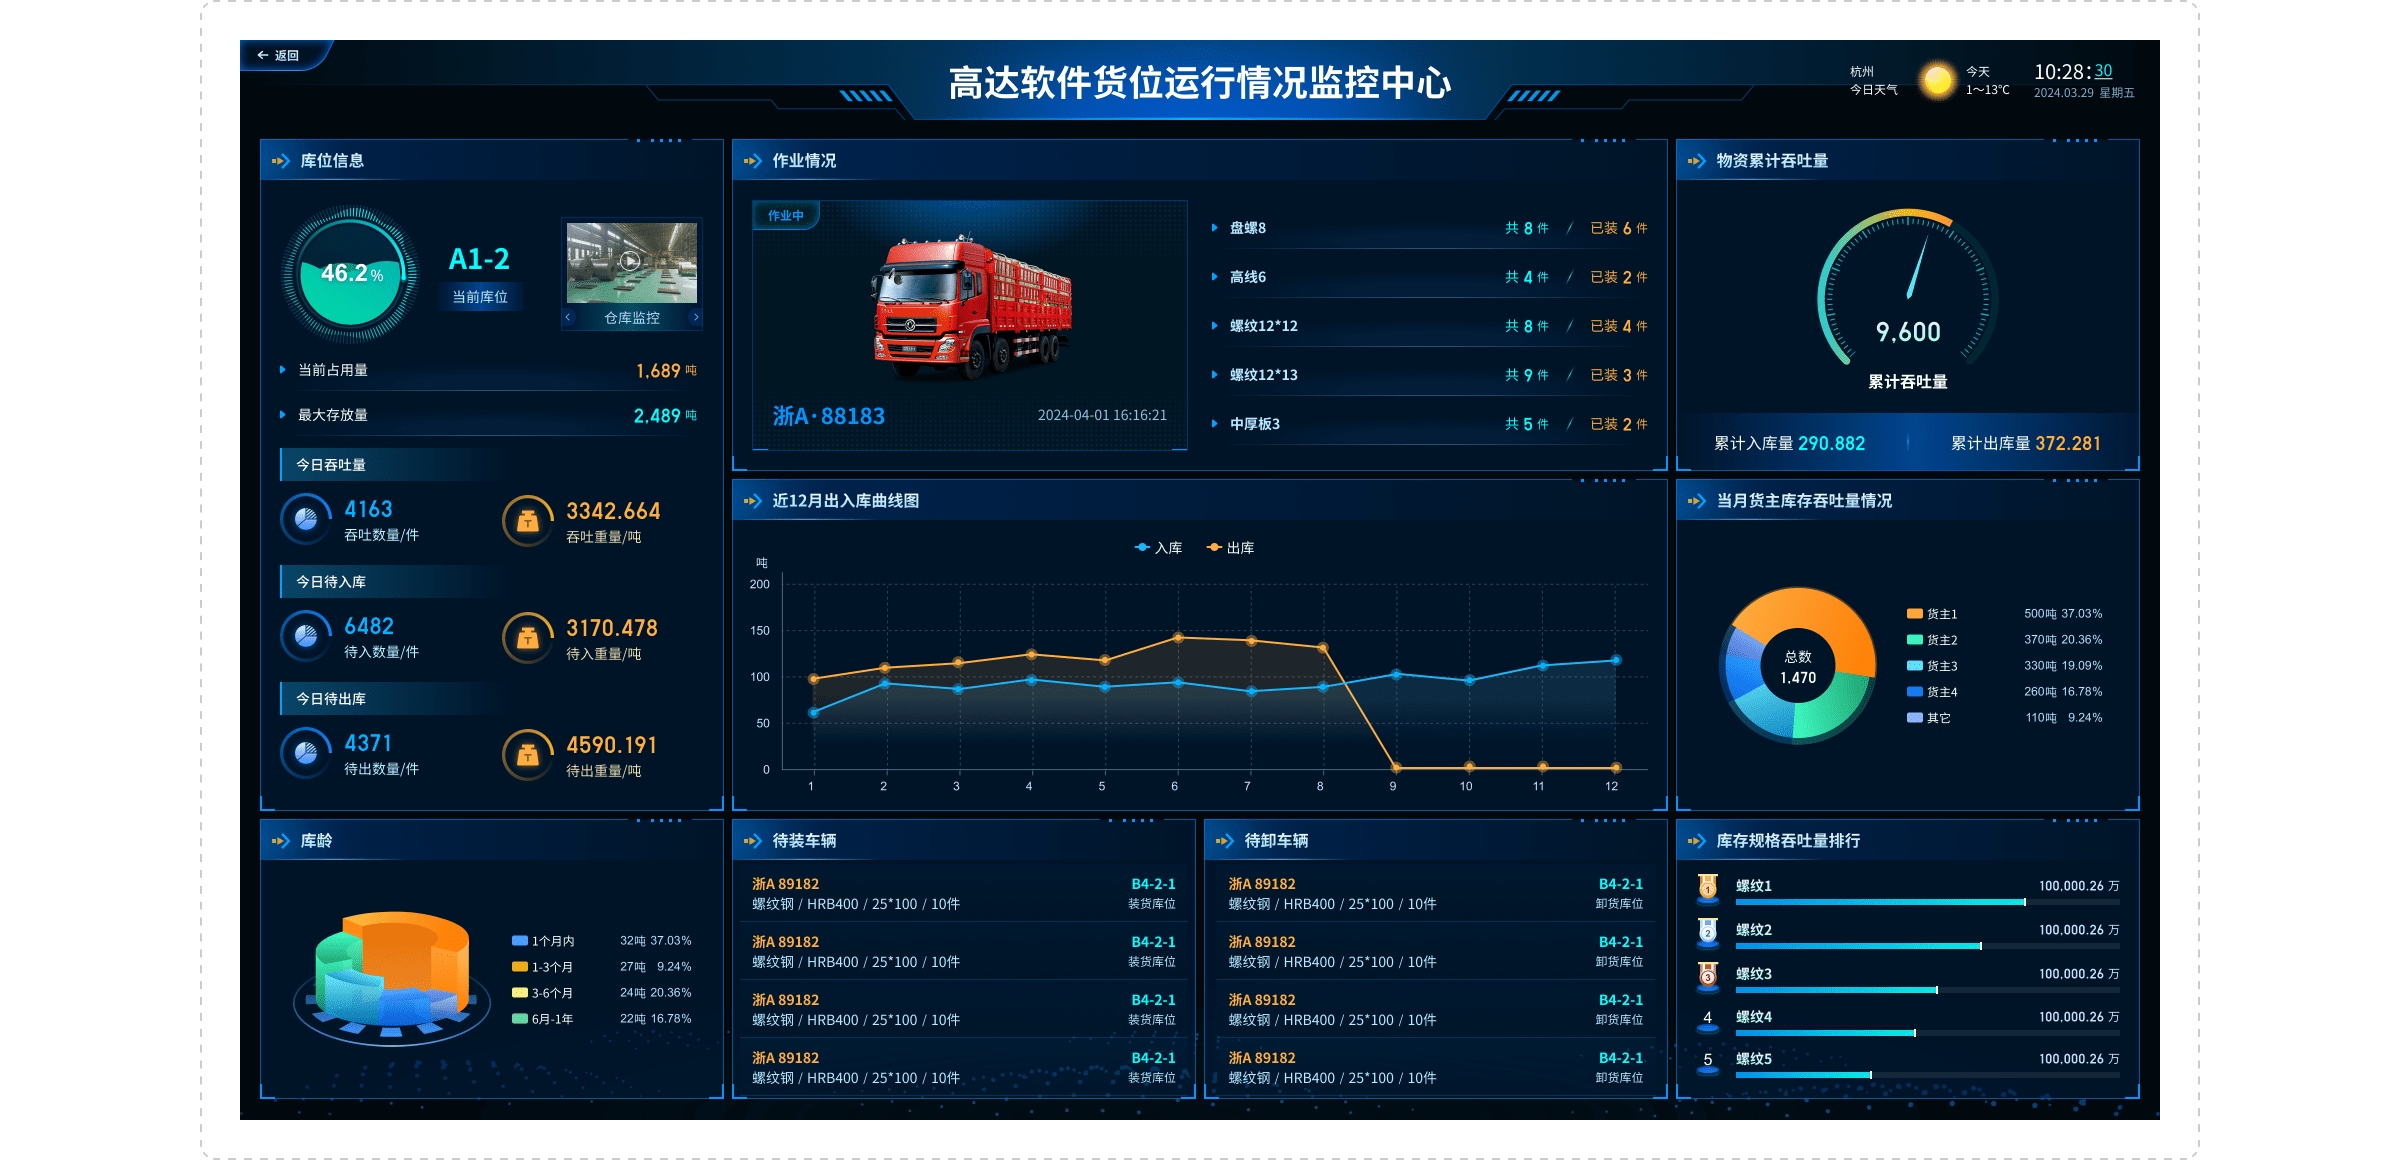
Task: Click the 待入重量 weight icon
Action: 527,638
